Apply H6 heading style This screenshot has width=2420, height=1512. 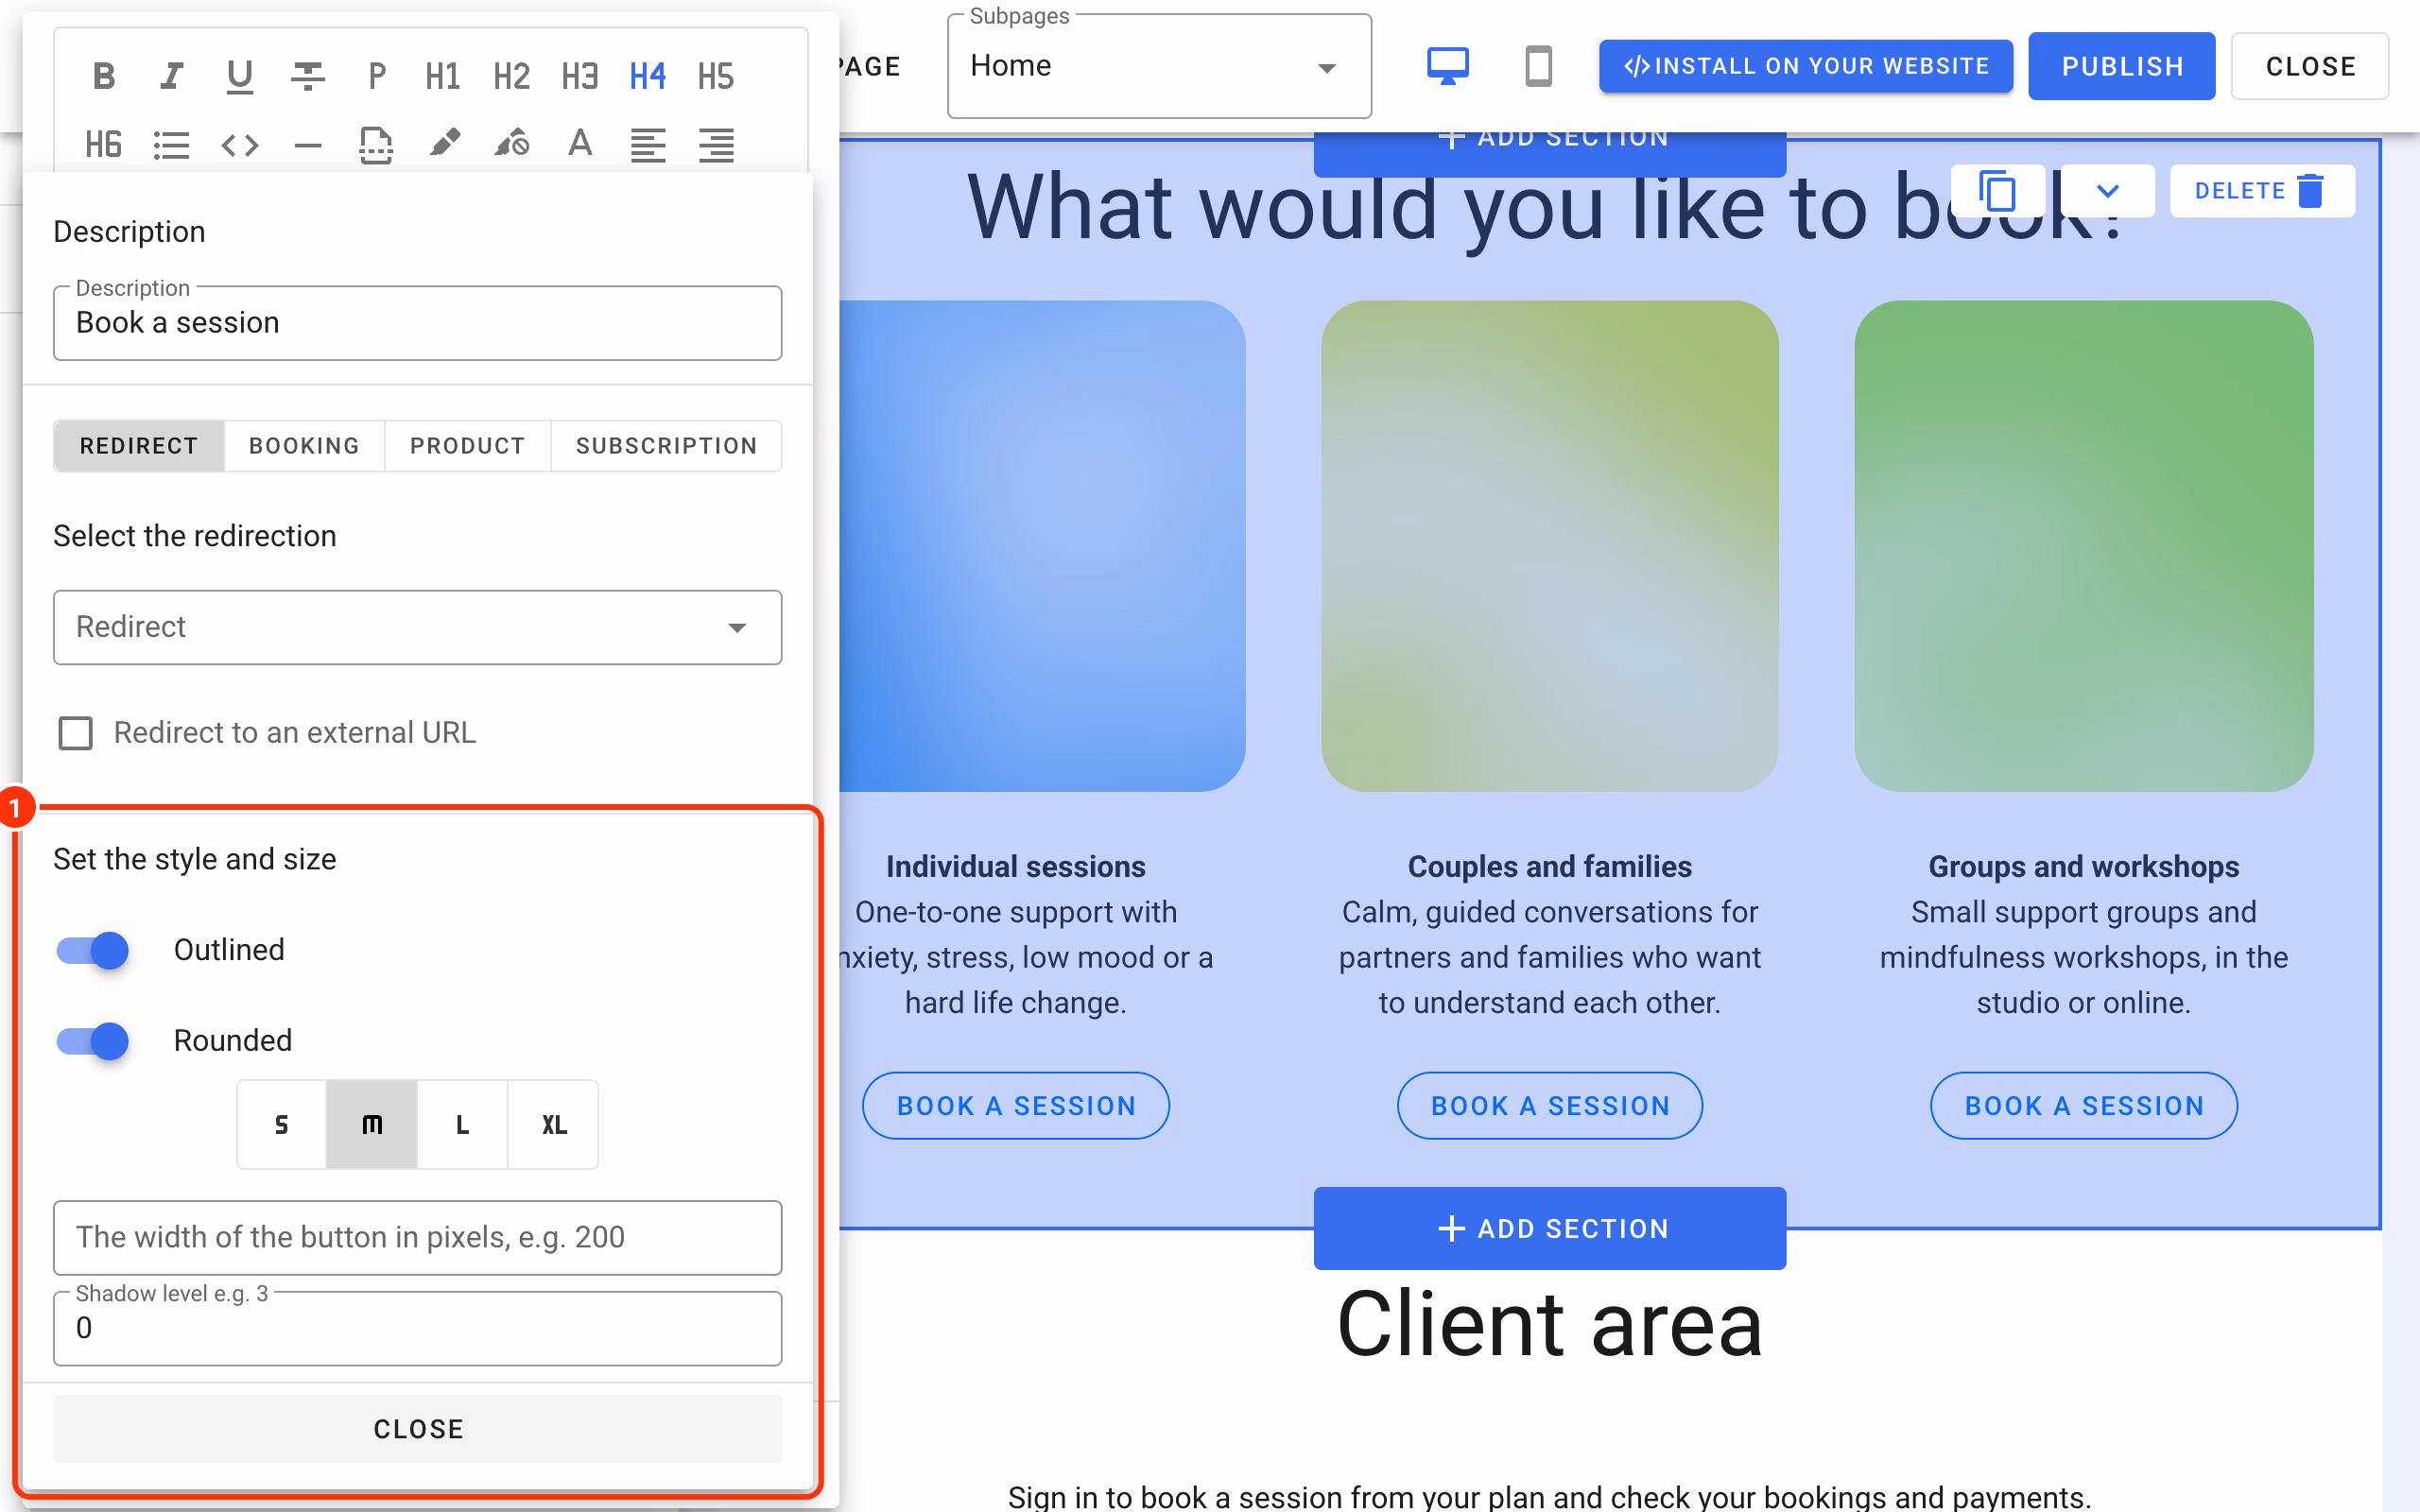click(103, 145)
